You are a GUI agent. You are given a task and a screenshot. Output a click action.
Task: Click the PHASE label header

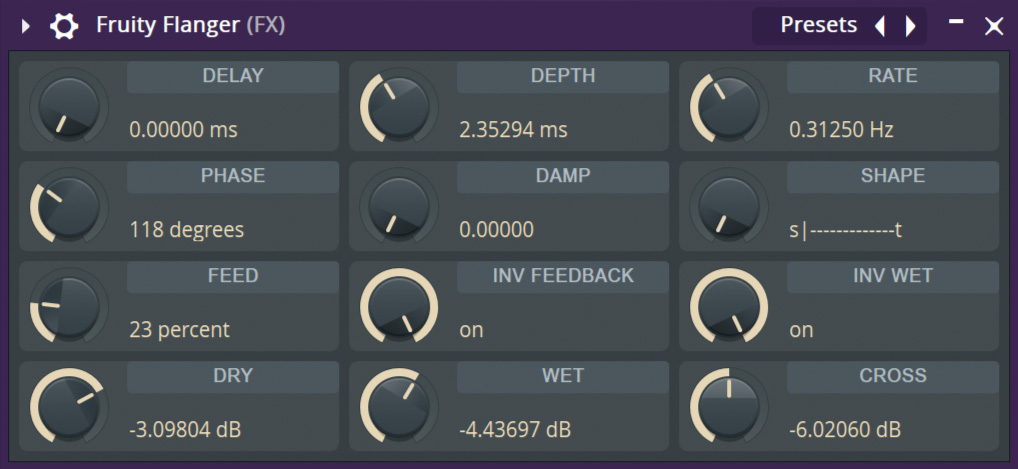(232, 177)
